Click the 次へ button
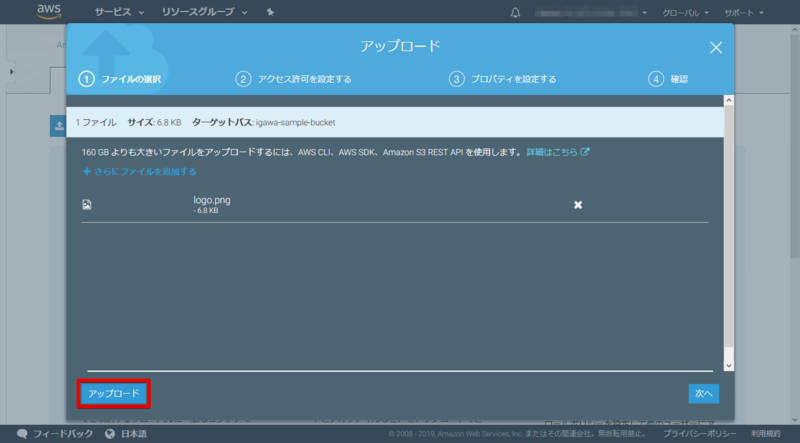 click(704, 393)
